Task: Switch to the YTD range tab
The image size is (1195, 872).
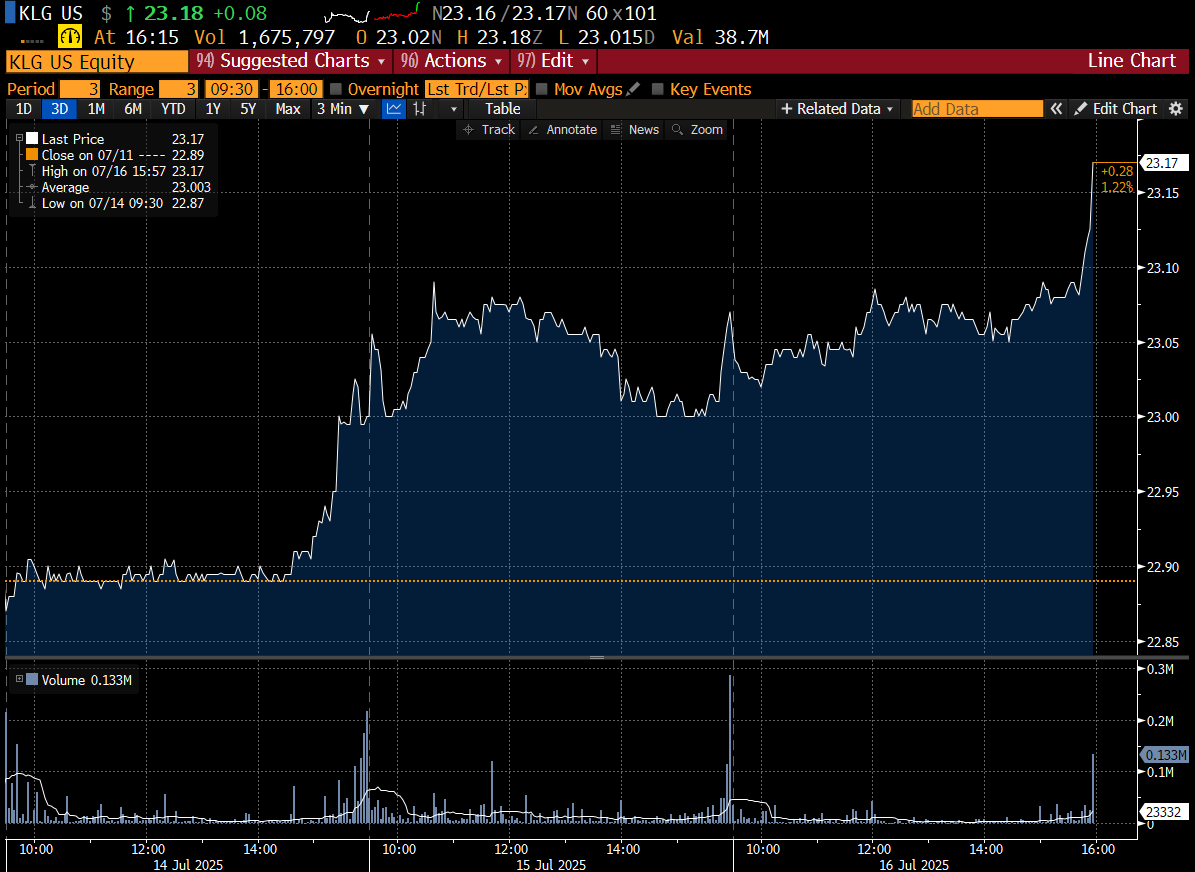Action: pyautogui.click(x=173, y=109)
